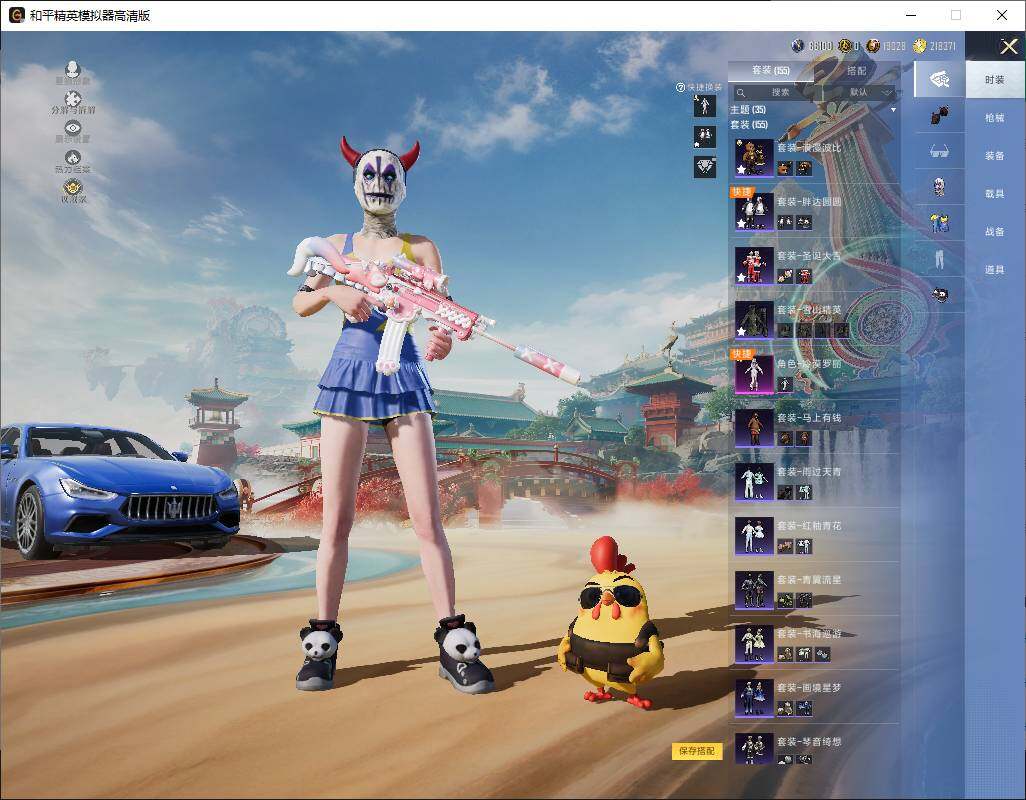Screen dimensions: 1026x800
Task: Select the mask/headwear category icon
Action: point(939,80)
